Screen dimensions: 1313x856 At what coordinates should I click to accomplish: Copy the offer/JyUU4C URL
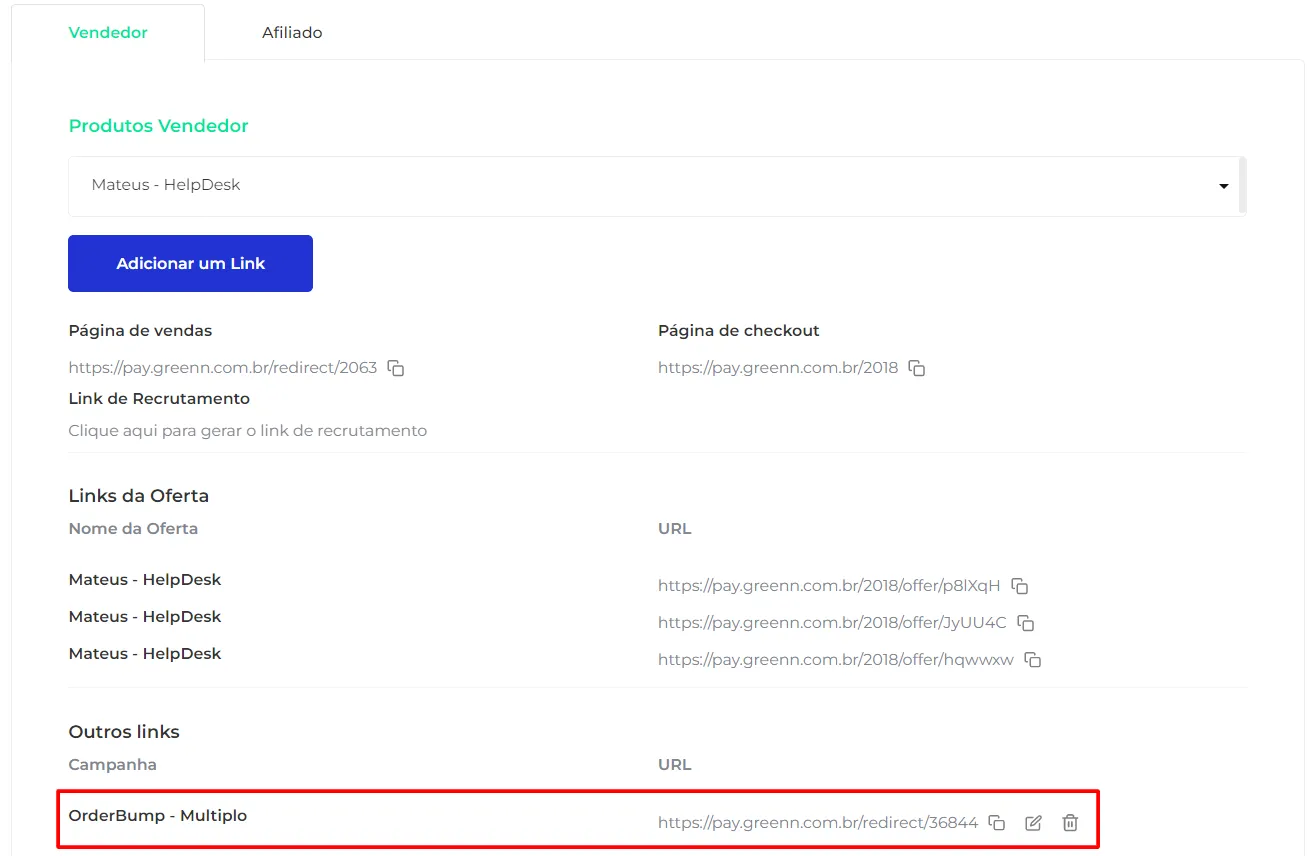coord(1026,623)
